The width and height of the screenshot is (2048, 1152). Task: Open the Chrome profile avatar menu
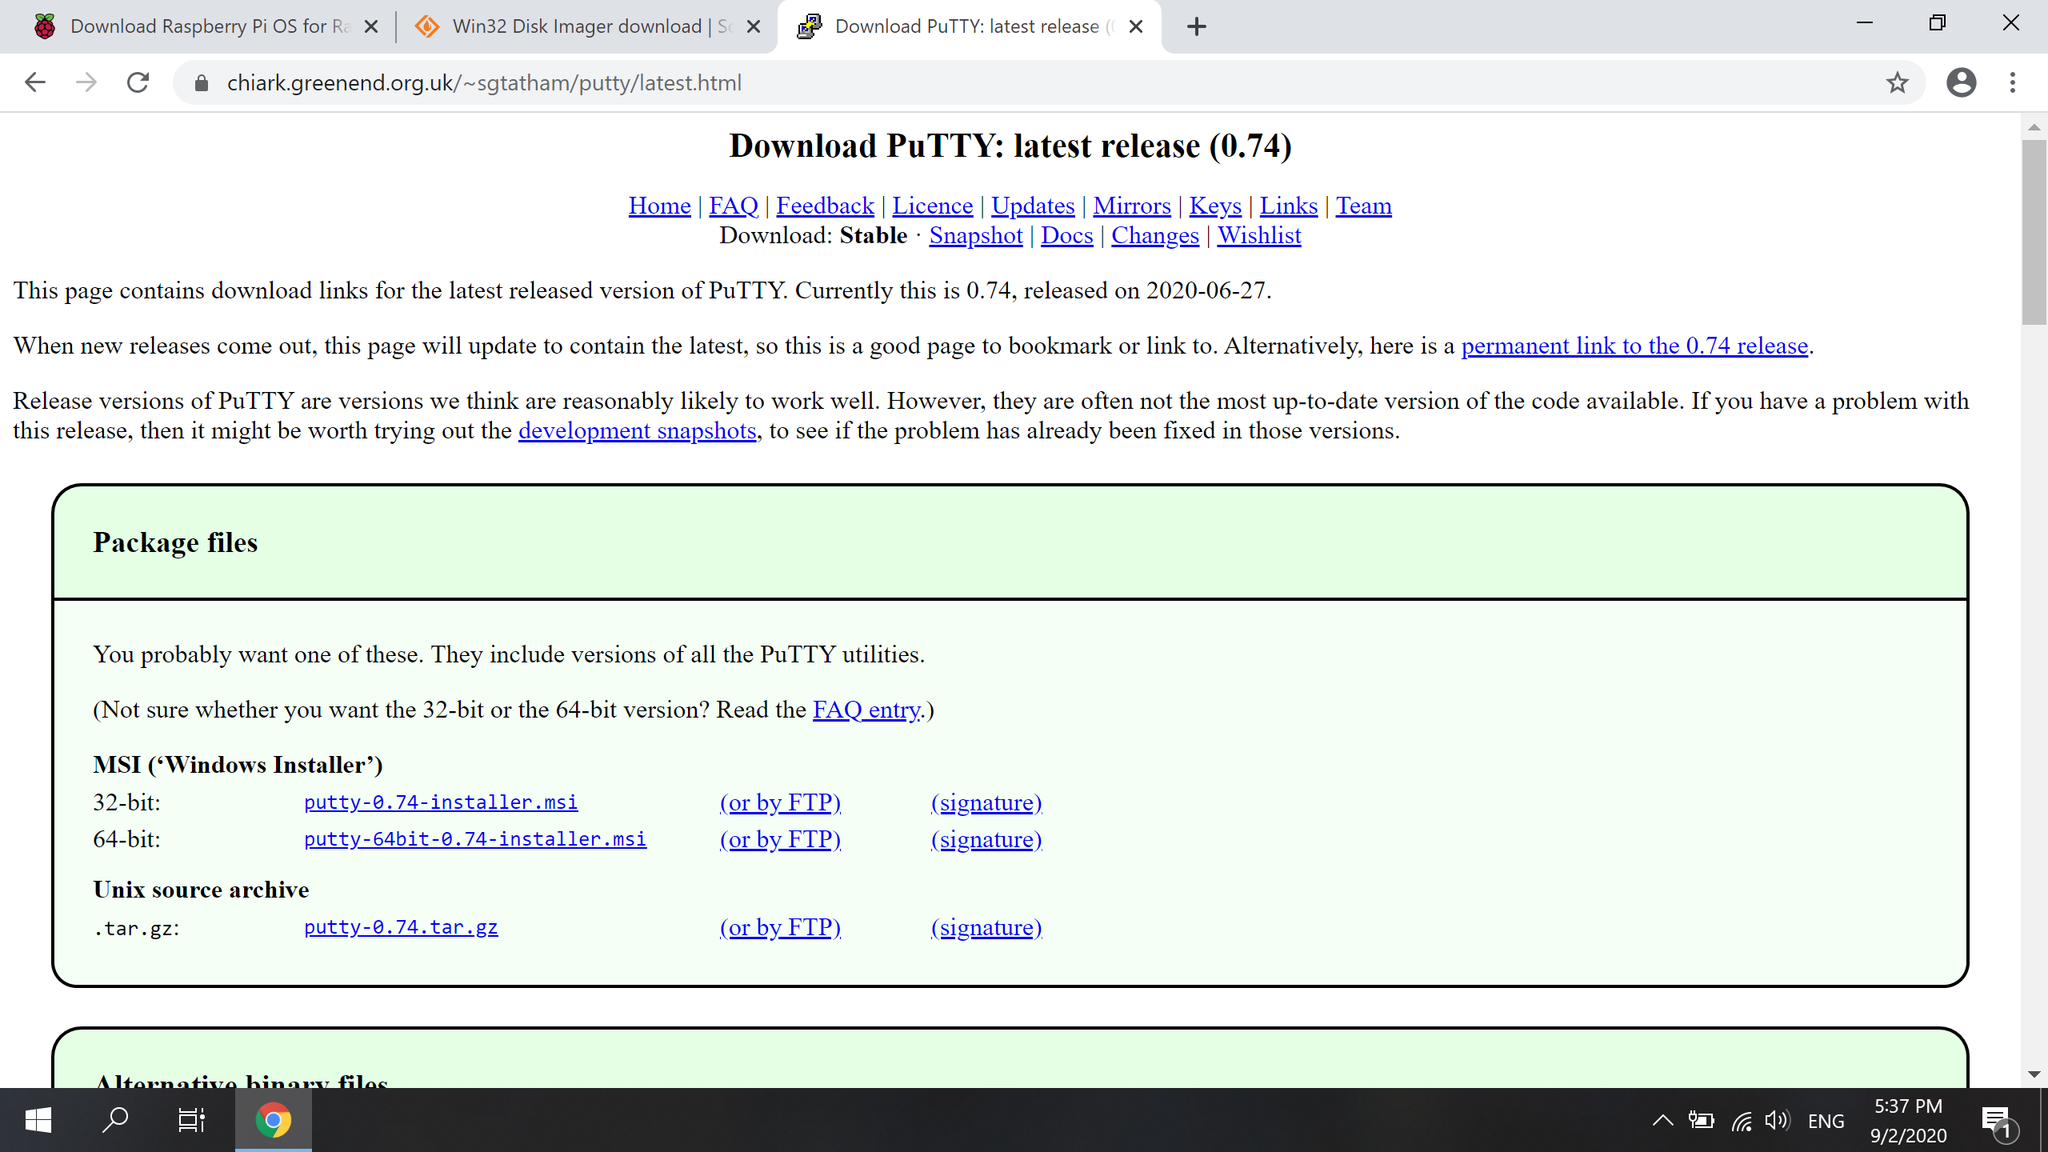coord(1961,83)
